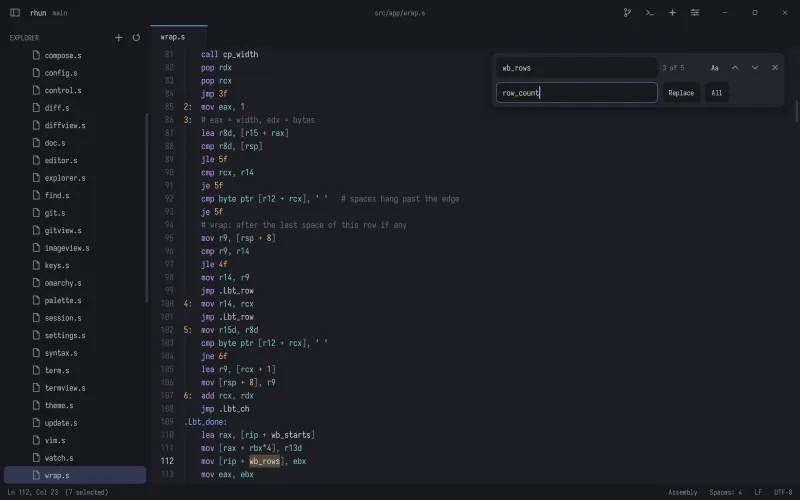Open theme.s in the explorer
Image resolution: width=800 pixels, height=500 pixels.
pyautogui.click(x=75, y=405)
